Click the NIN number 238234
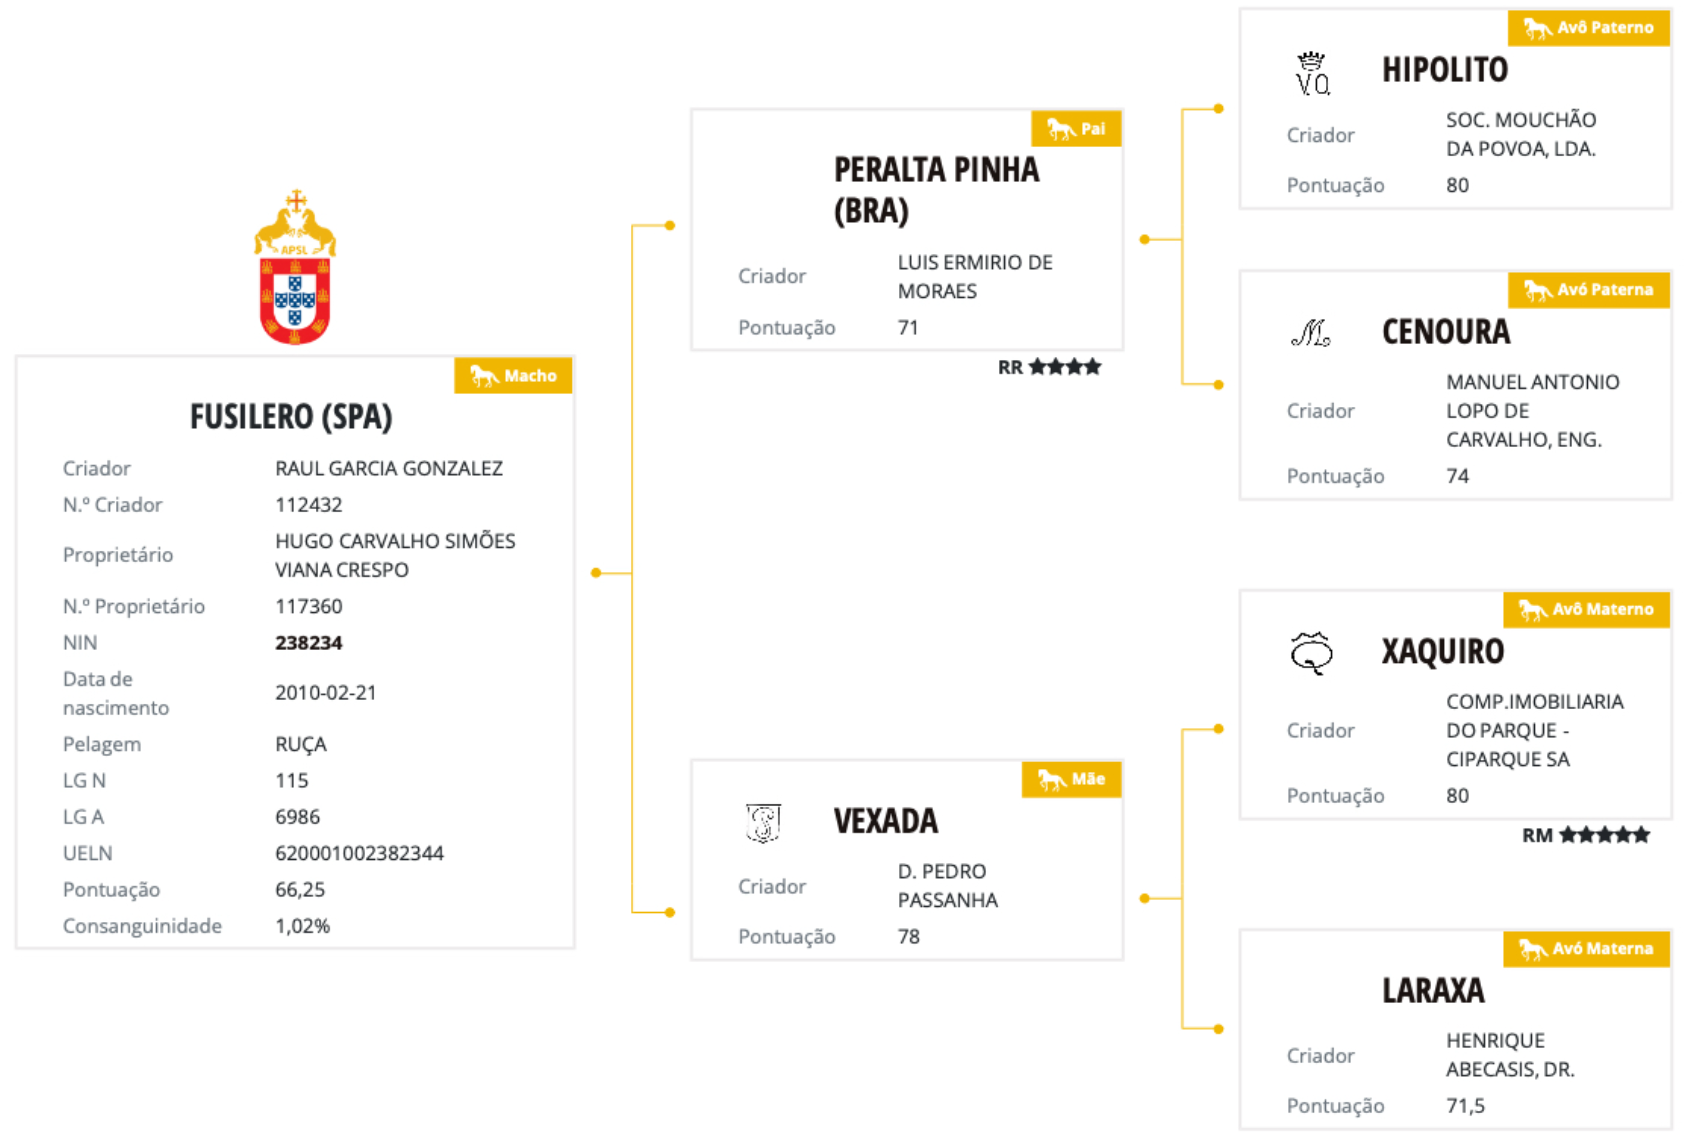This screenshot has width=1688, height=1147. pyautogui.click(x=308, y=643)
